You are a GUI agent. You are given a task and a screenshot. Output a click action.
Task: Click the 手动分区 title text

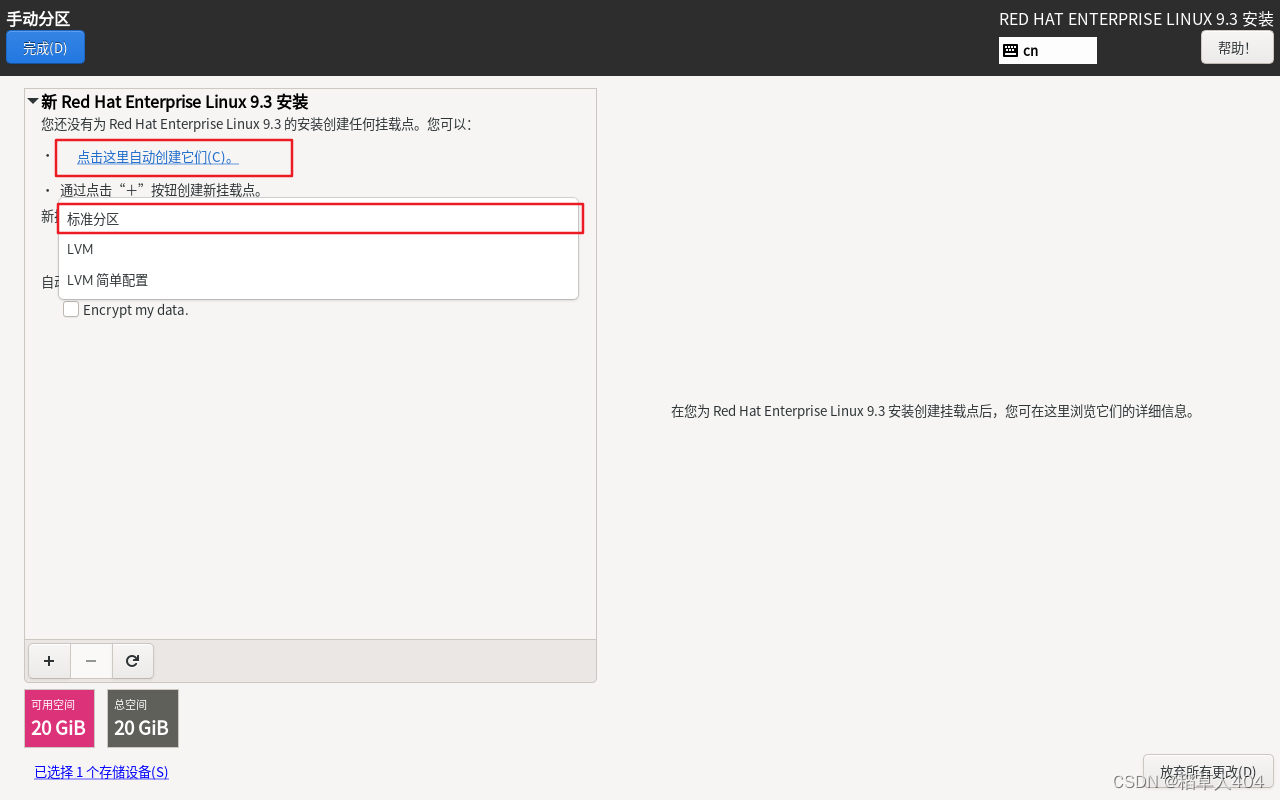[x=38, y=18]
